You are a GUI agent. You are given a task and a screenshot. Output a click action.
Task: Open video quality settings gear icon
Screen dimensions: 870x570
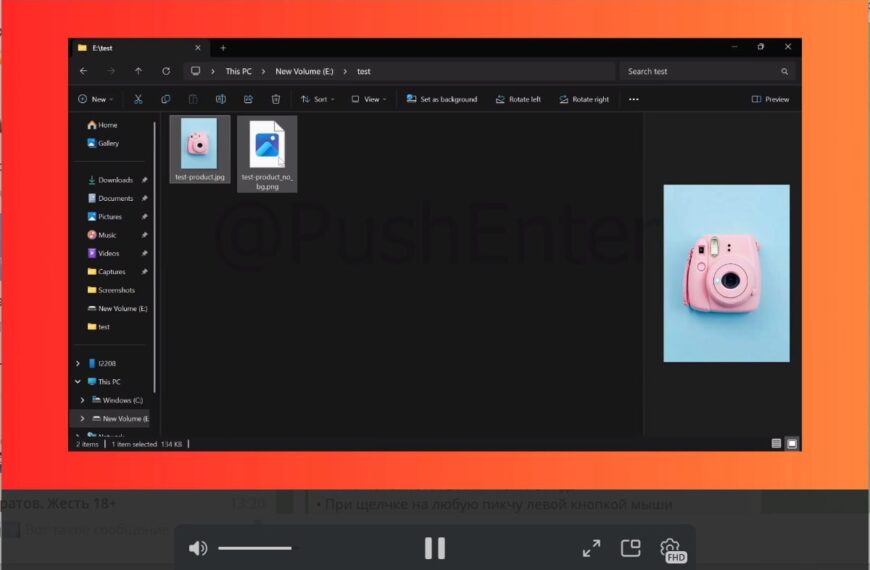point(671,548)
